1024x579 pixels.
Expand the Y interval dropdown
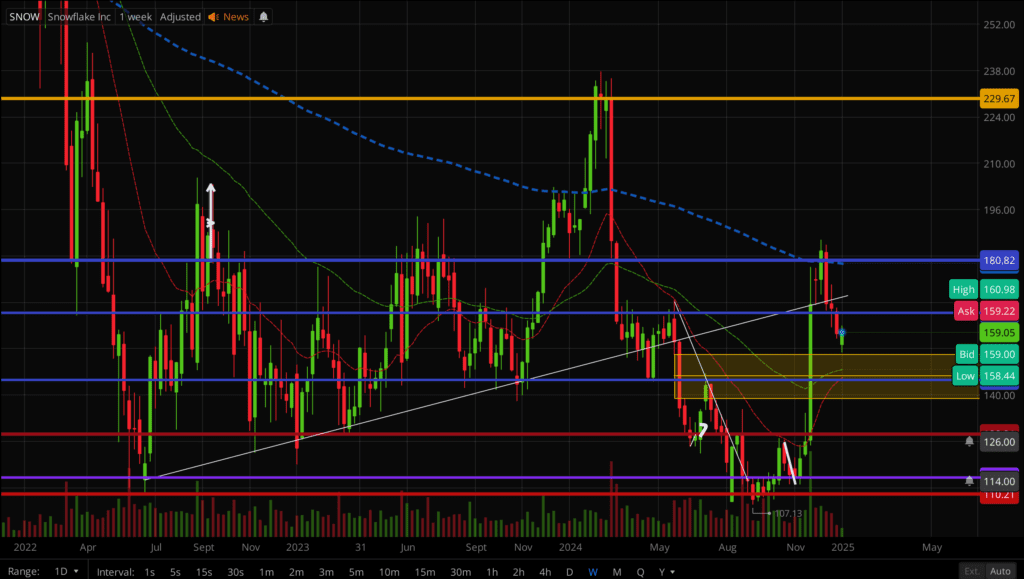(x=663, y=571)
